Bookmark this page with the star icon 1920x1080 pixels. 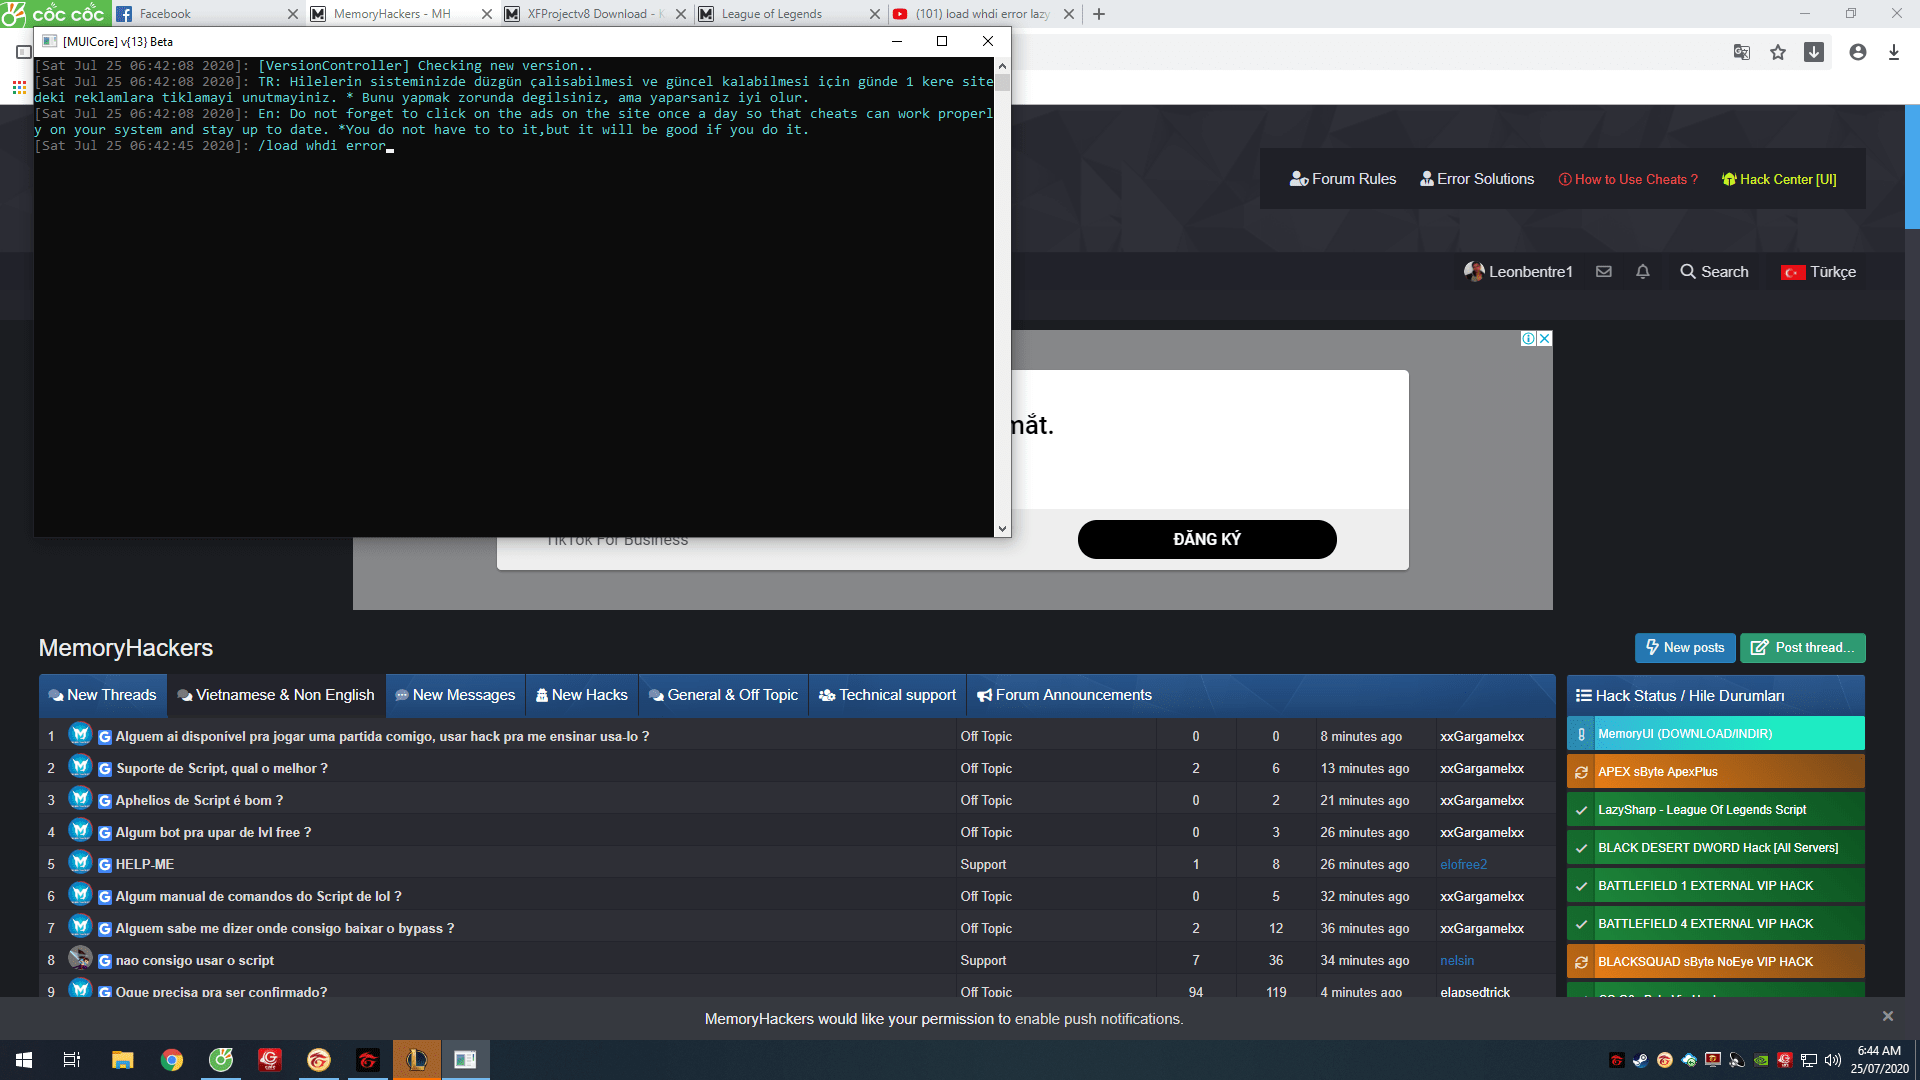[x=1778, y=52]
